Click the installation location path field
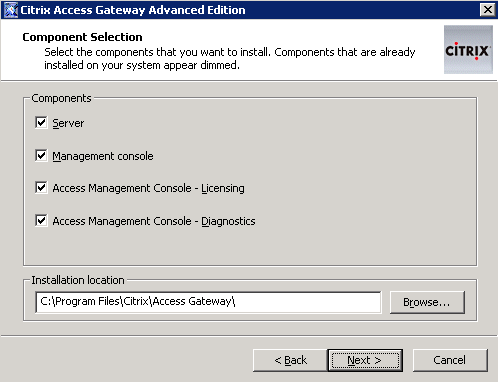Viewport: 498px width, 382px height. [208, 302]
